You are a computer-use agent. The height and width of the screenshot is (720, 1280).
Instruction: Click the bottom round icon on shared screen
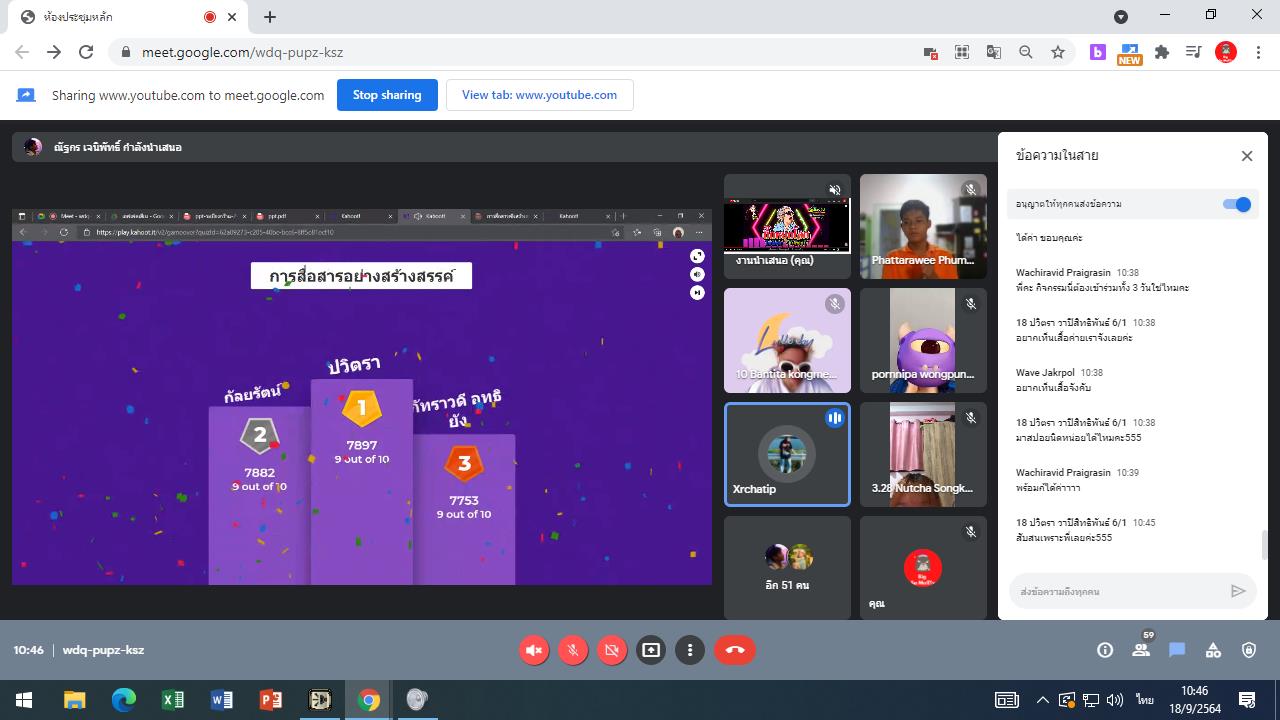click(697, 293)
